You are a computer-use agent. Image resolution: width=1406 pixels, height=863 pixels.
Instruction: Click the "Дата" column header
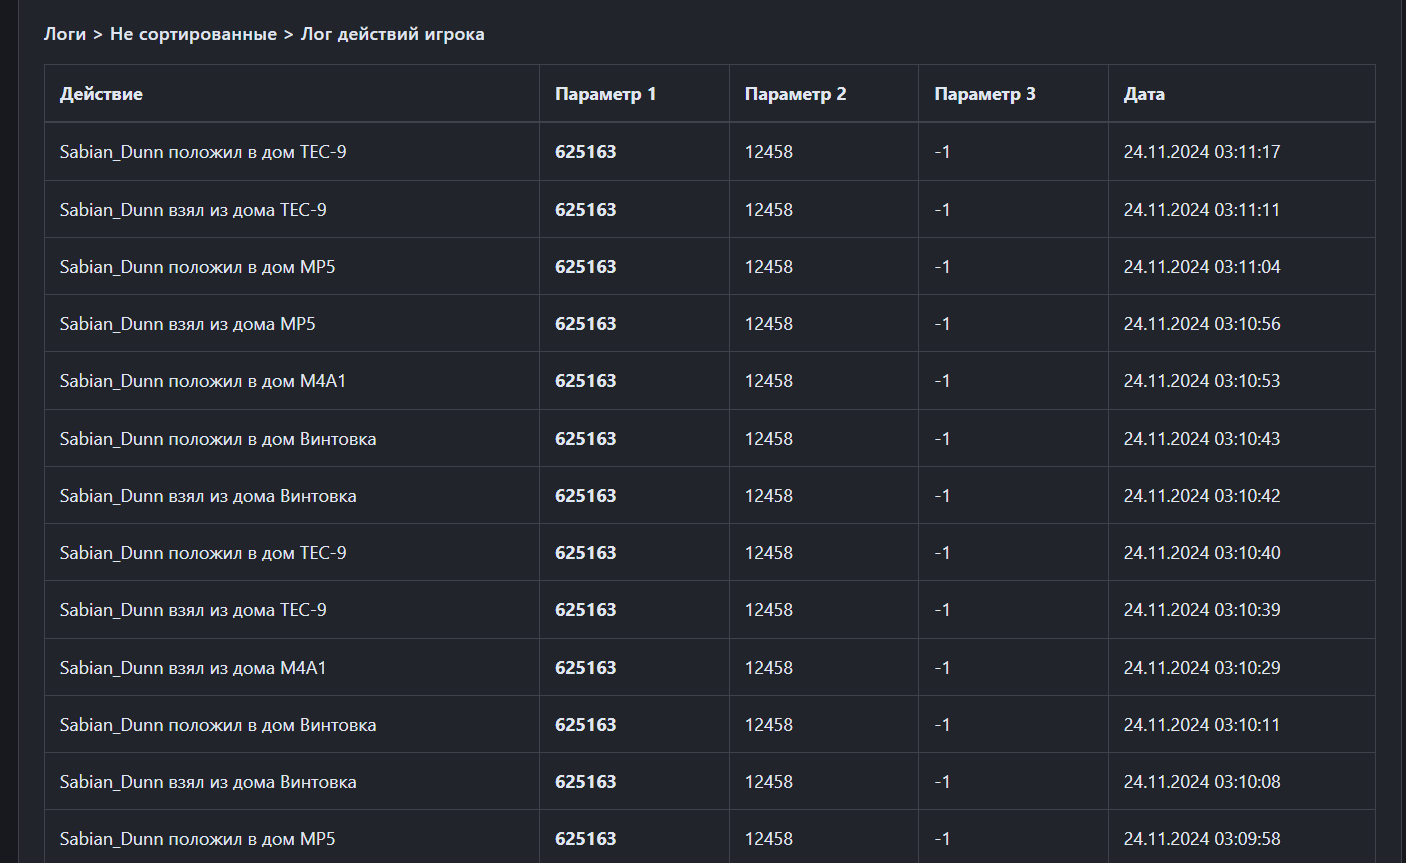pyautogui.click(x=1144, y=94)
